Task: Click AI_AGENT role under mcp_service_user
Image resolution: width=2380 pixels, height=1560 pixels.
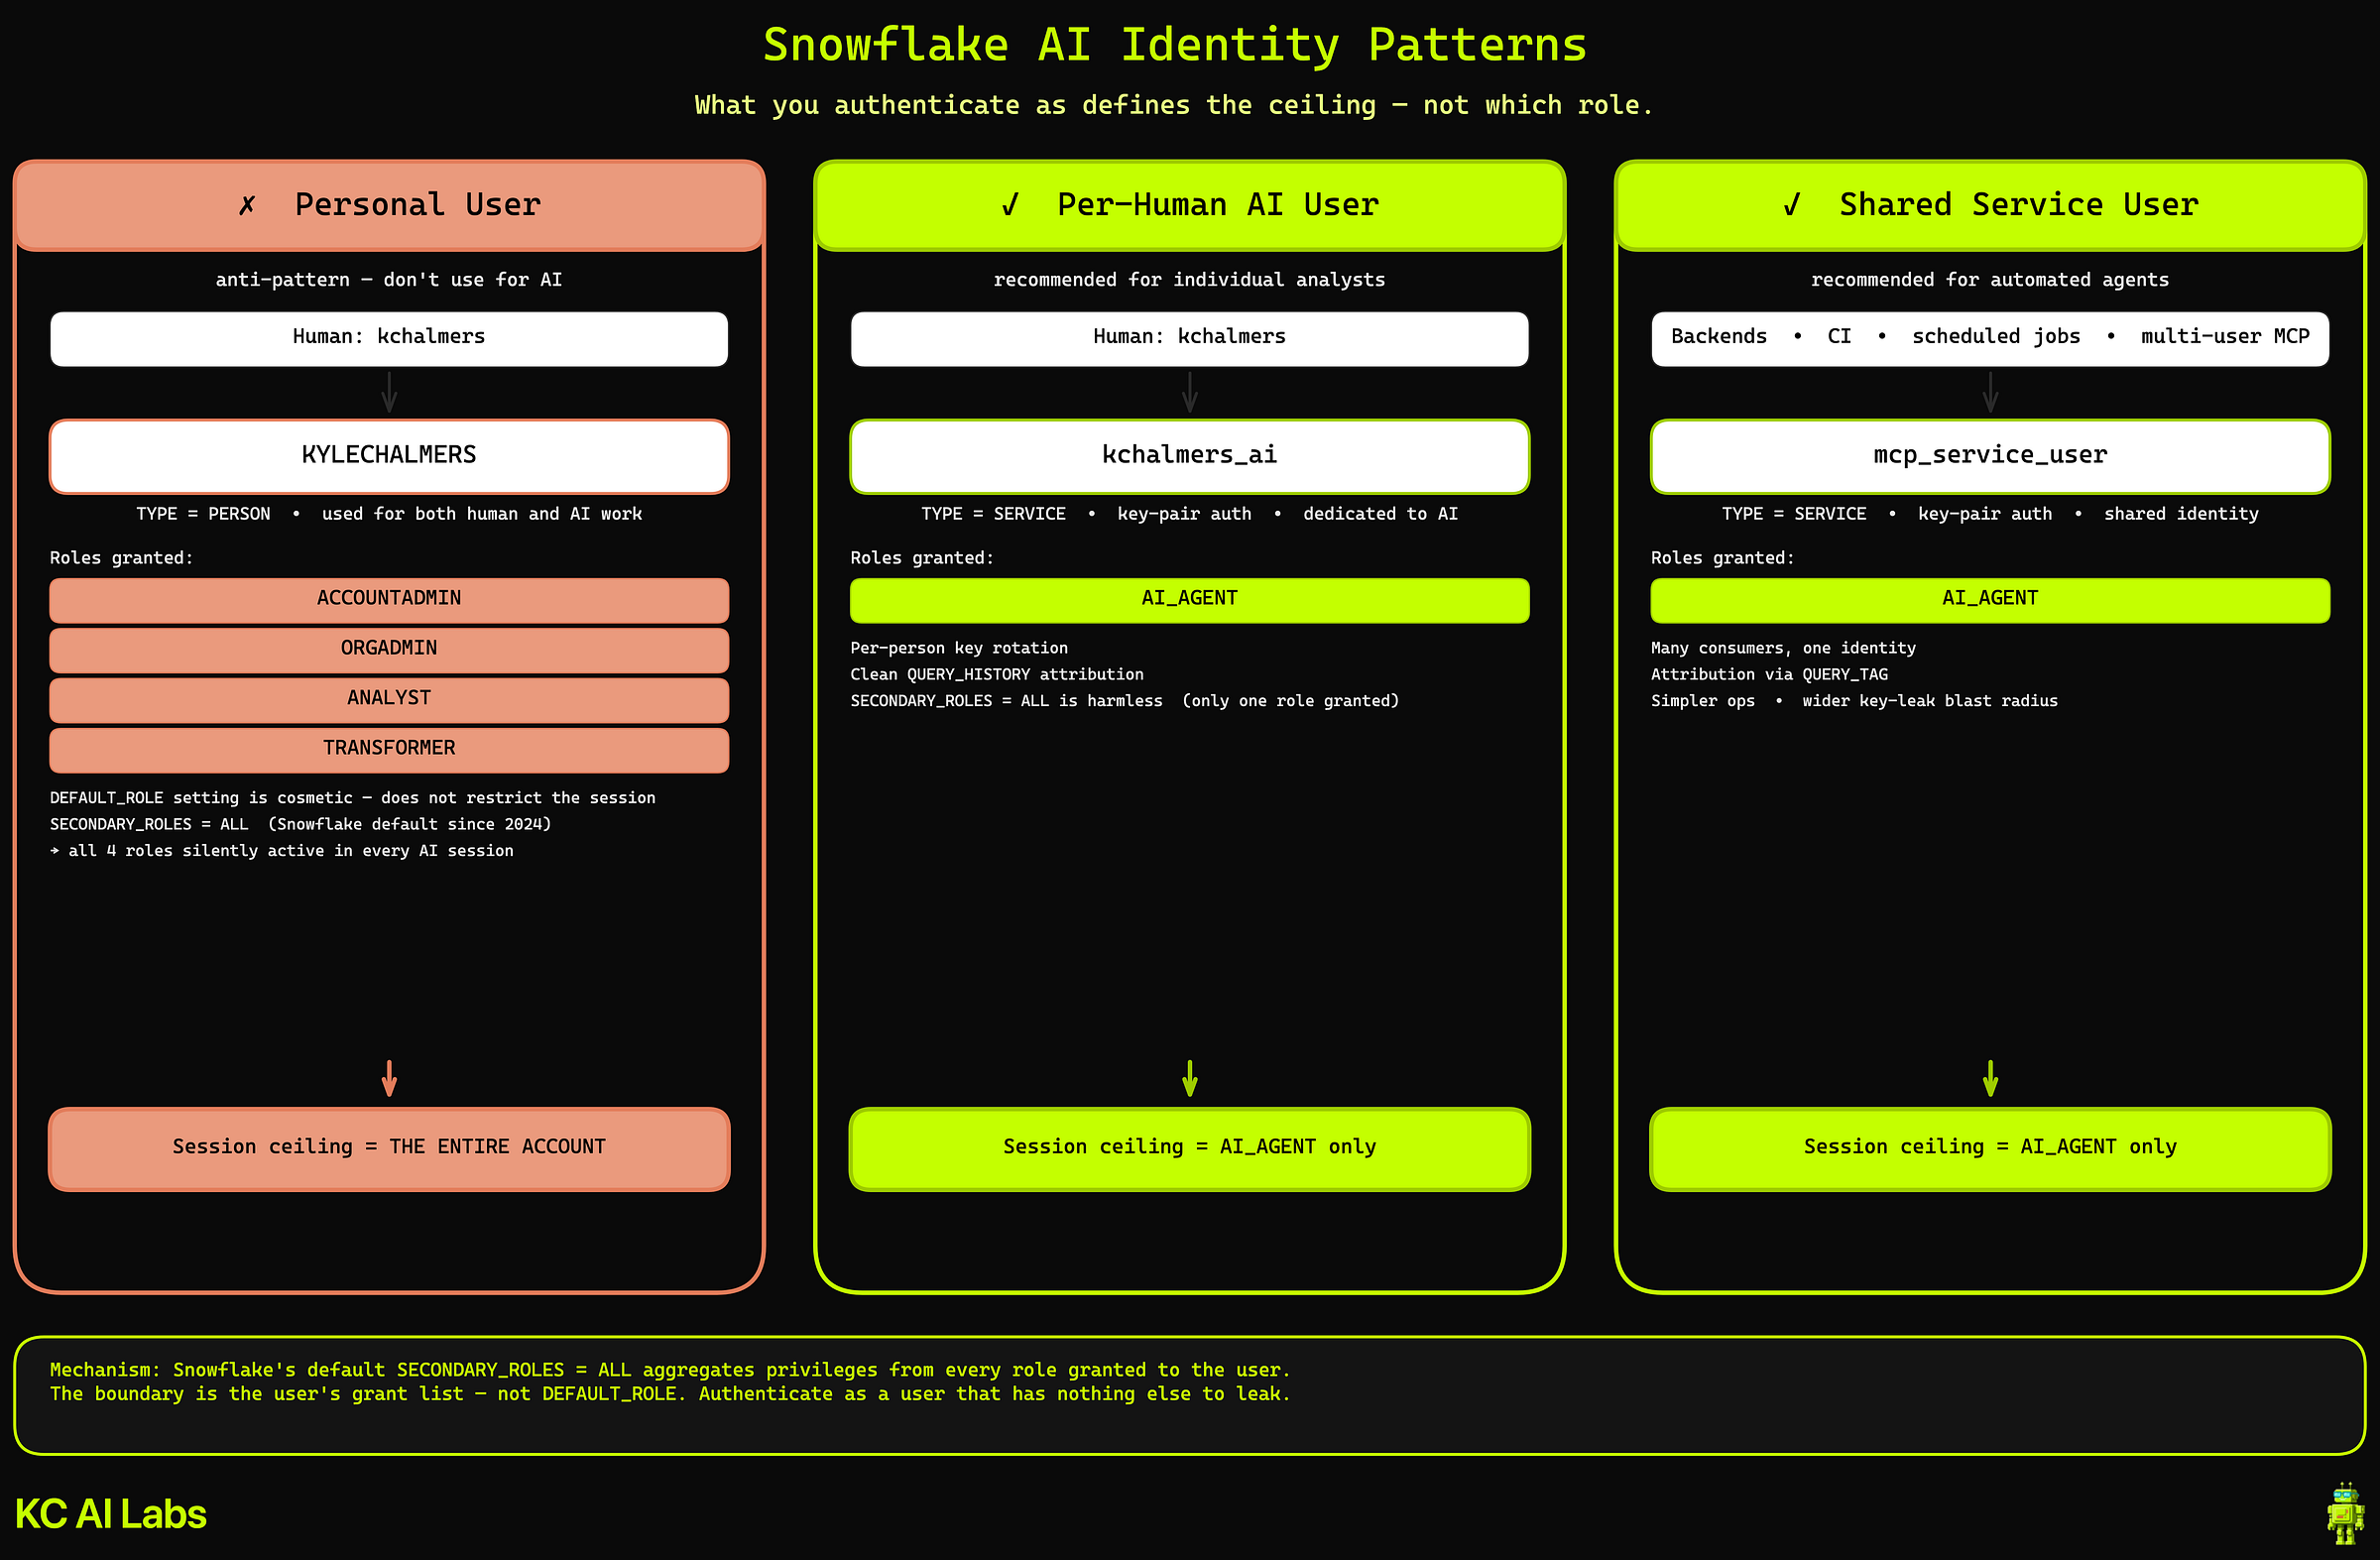Action: [1990, 599]
